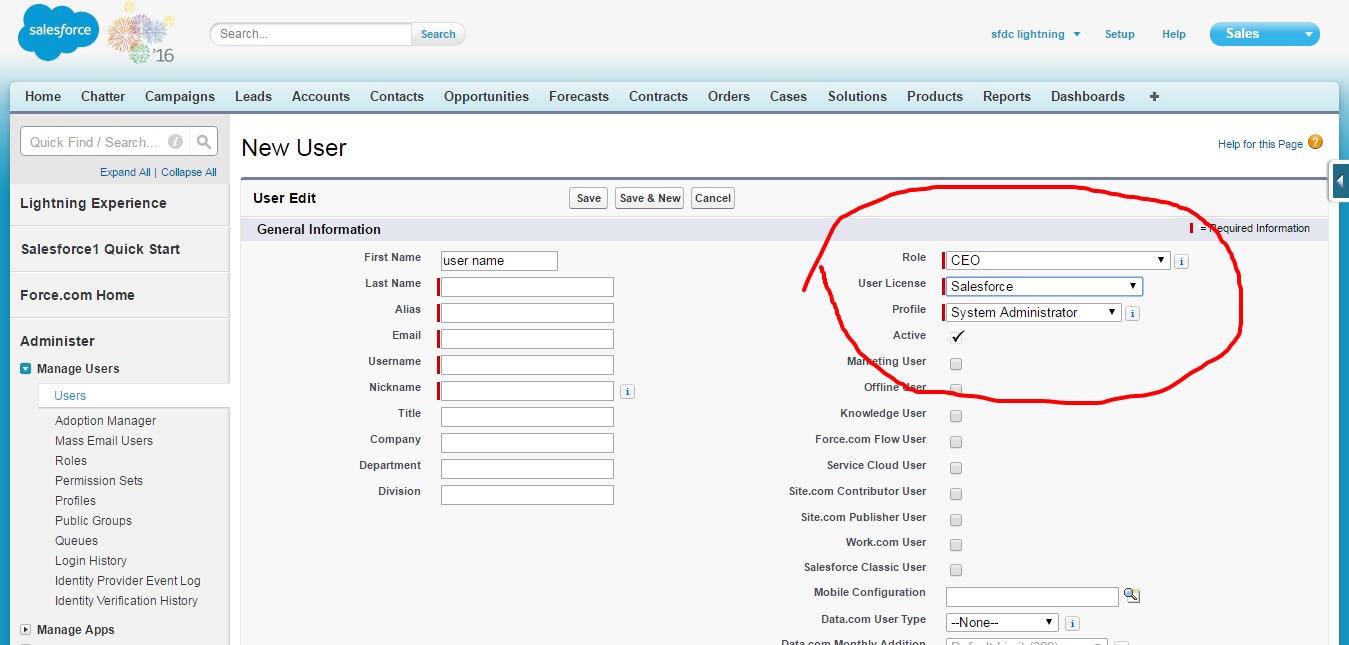
Task: Click the plus icon to show all tabs
Action: (1154, 97)
